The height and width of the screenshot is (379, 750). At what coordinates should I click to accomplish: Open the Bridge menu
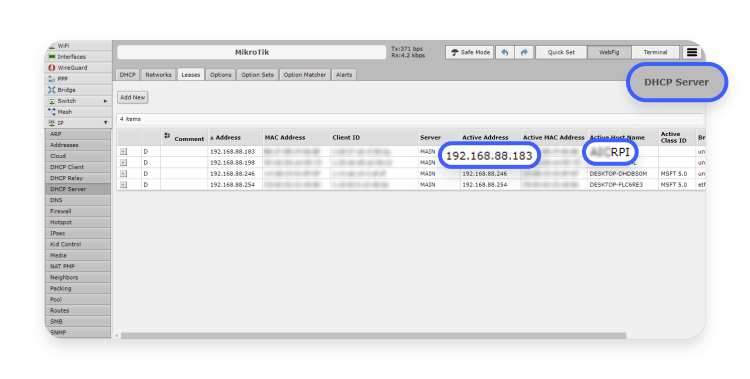tap(78, 89)
